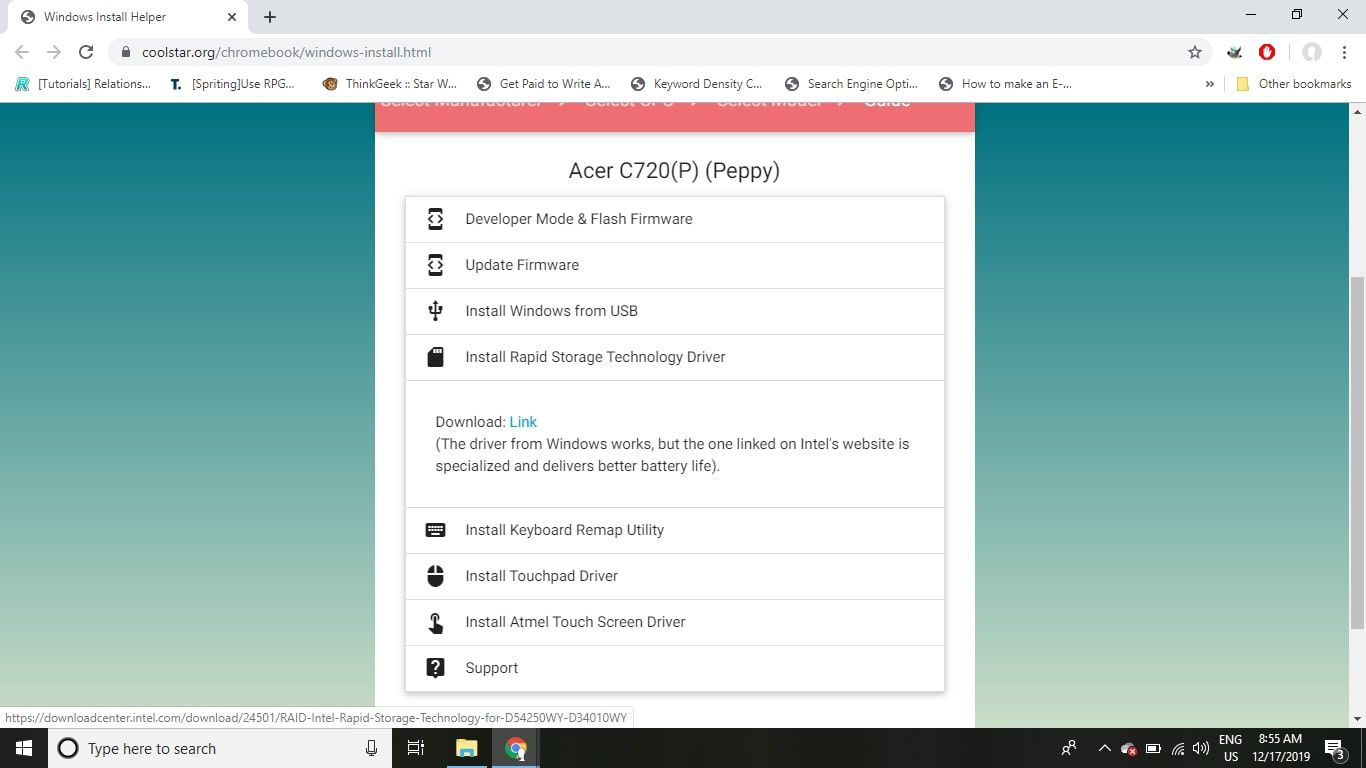Click the Developer Mode & Flash Firmware icon
Screen dimensions: 1366x768
[435, 219]
